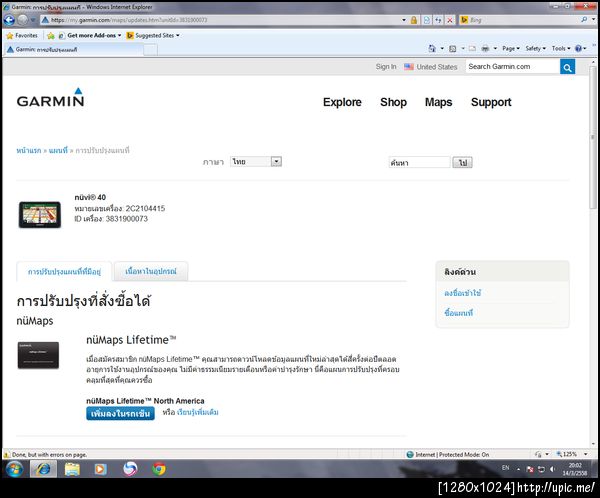Click the Sign In link
This screenshot has width=600, height=498.
pos(386,67)
